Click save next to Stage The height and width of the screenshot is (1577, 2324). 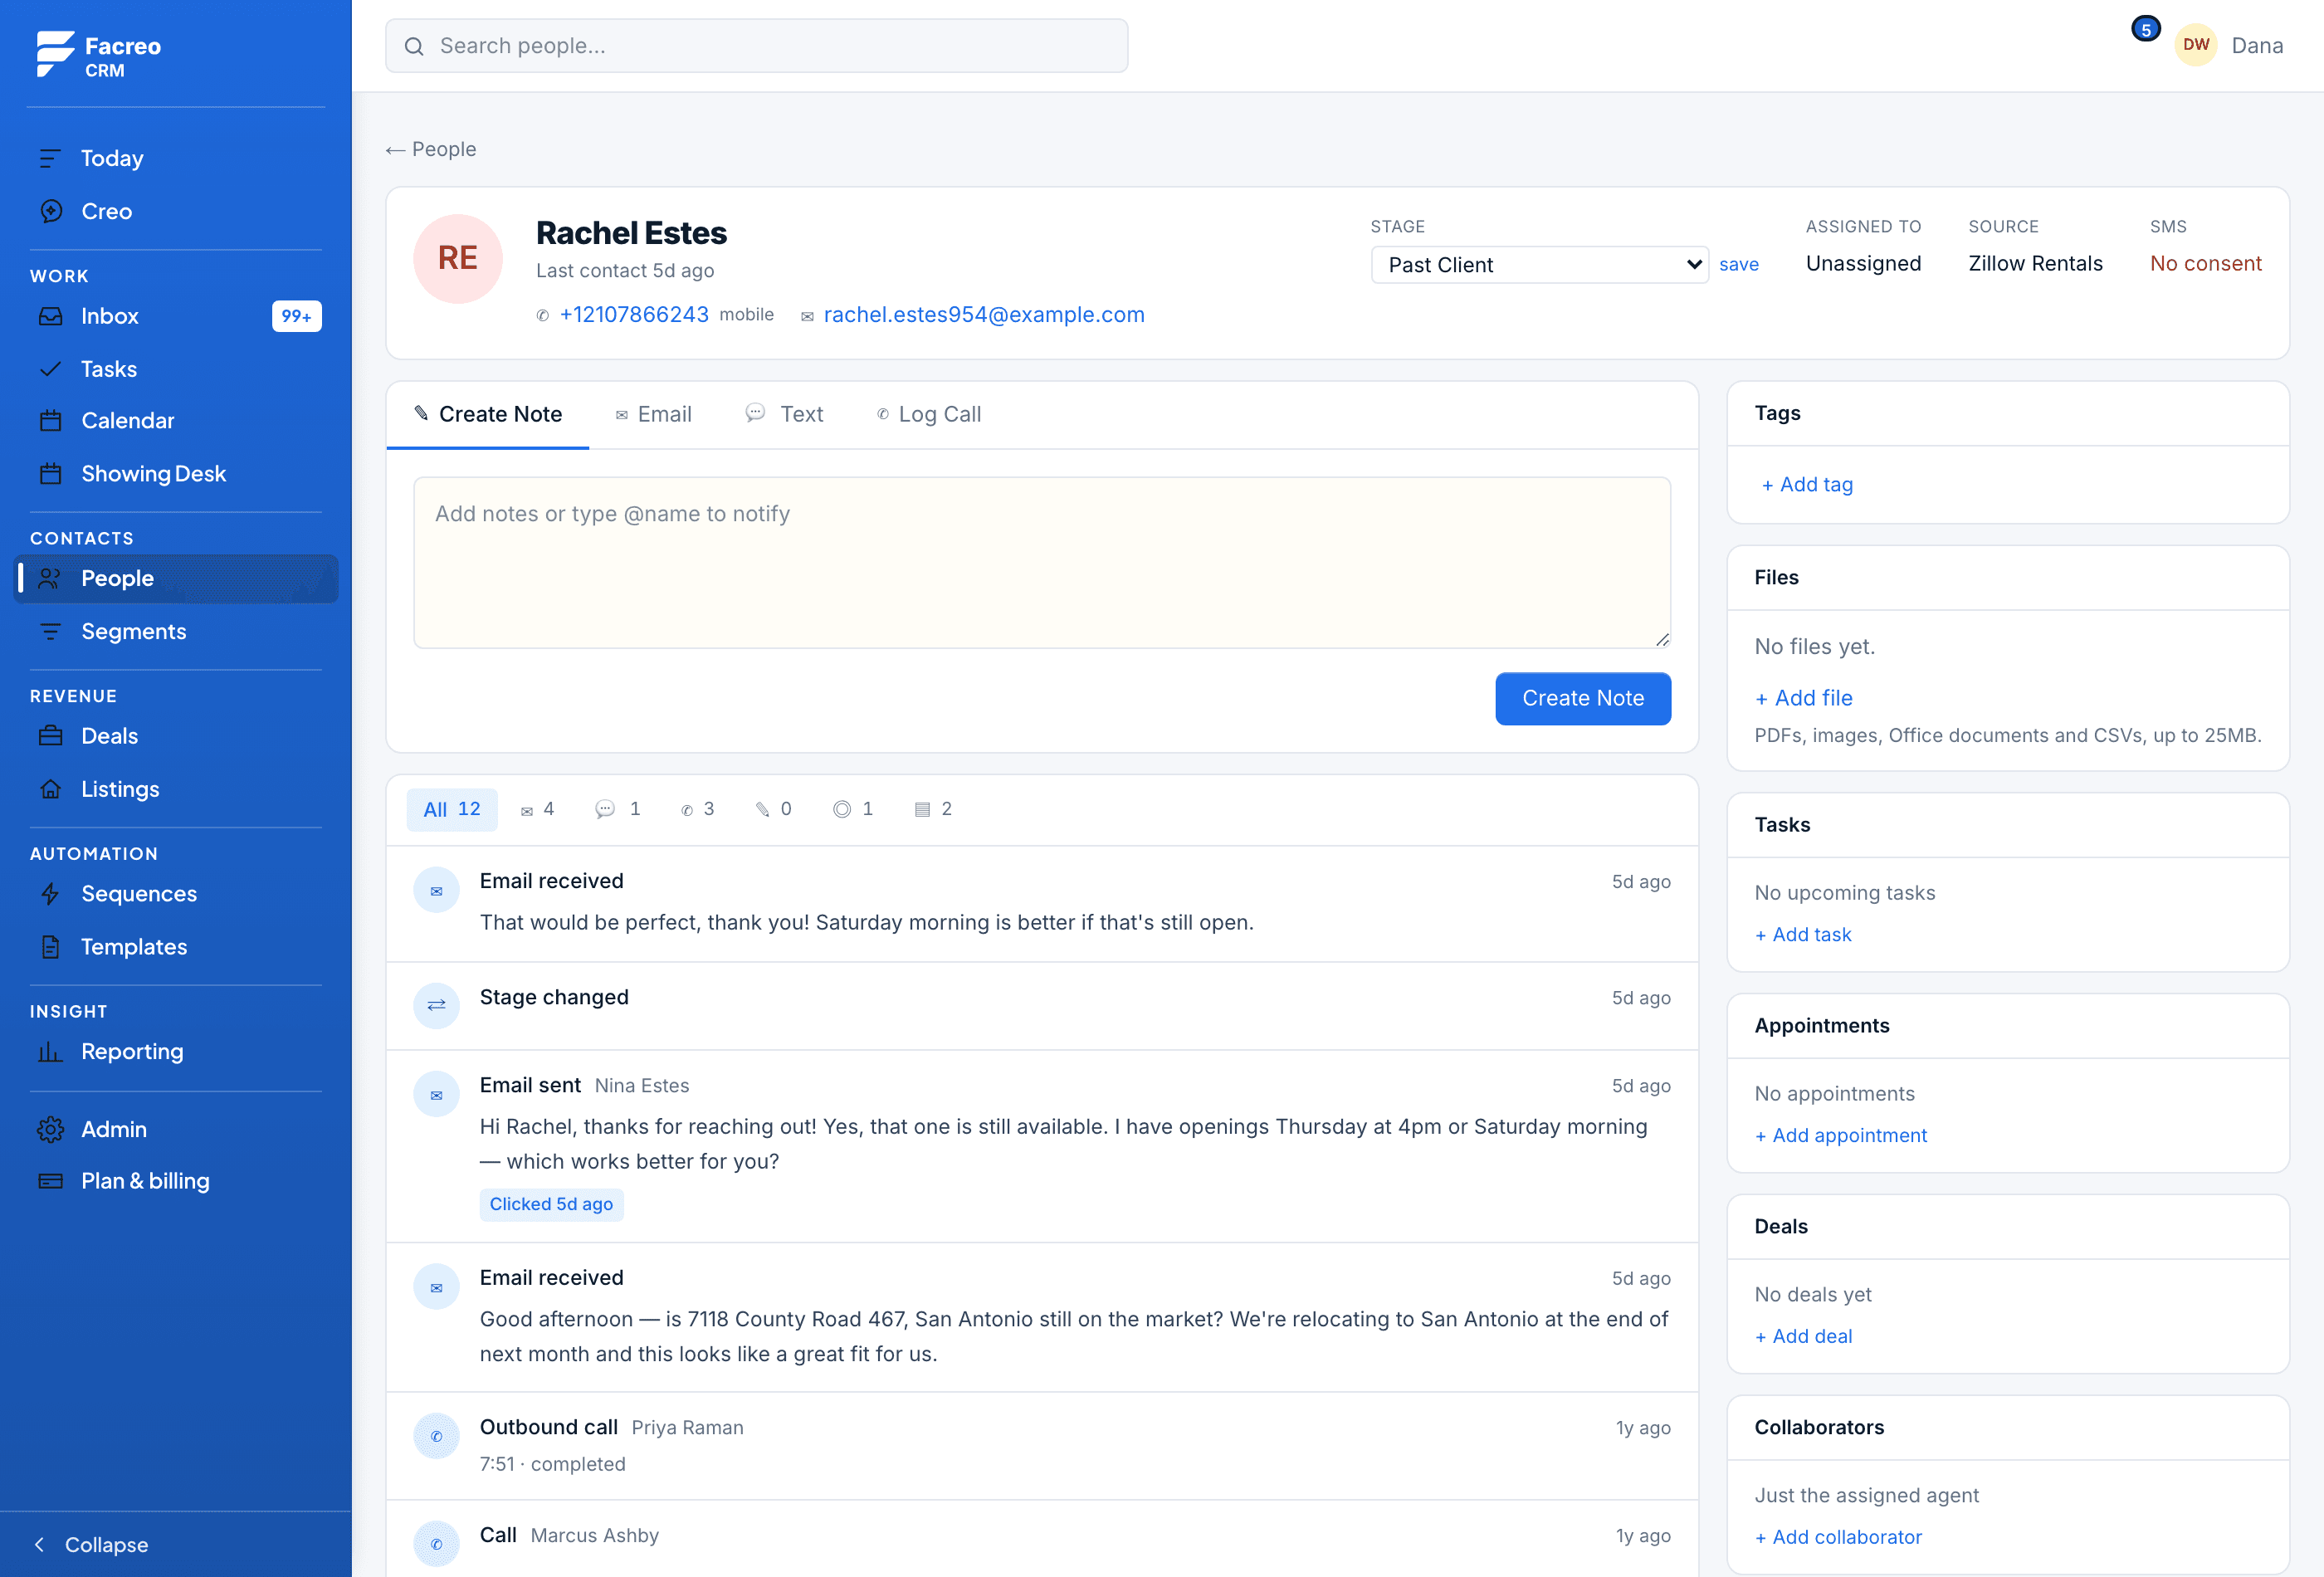click(1739, 265)
